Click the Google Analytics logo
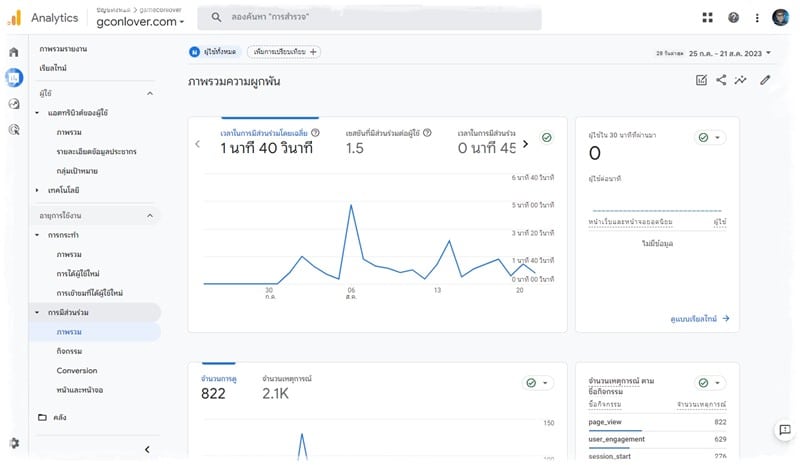800x465 pixels. pyautogui.click(x=14, y=17)
